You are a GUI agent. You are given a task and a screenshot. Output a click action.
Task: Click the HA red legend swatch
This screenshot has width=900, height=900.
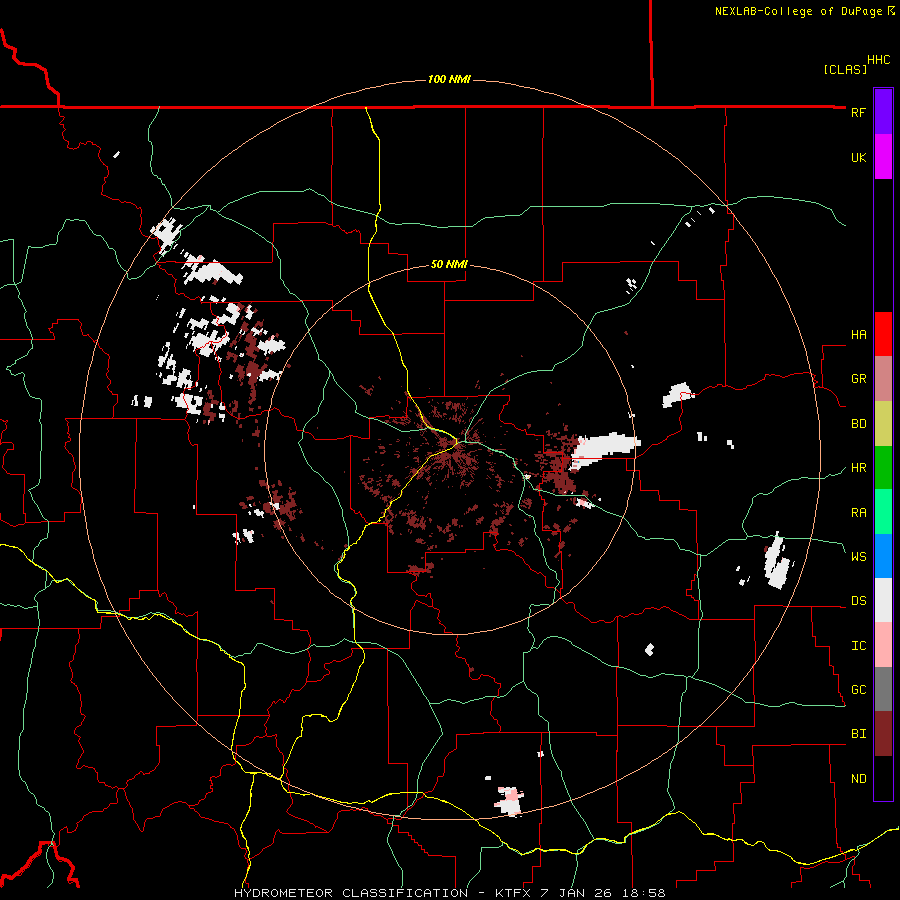tap(883, 334)
